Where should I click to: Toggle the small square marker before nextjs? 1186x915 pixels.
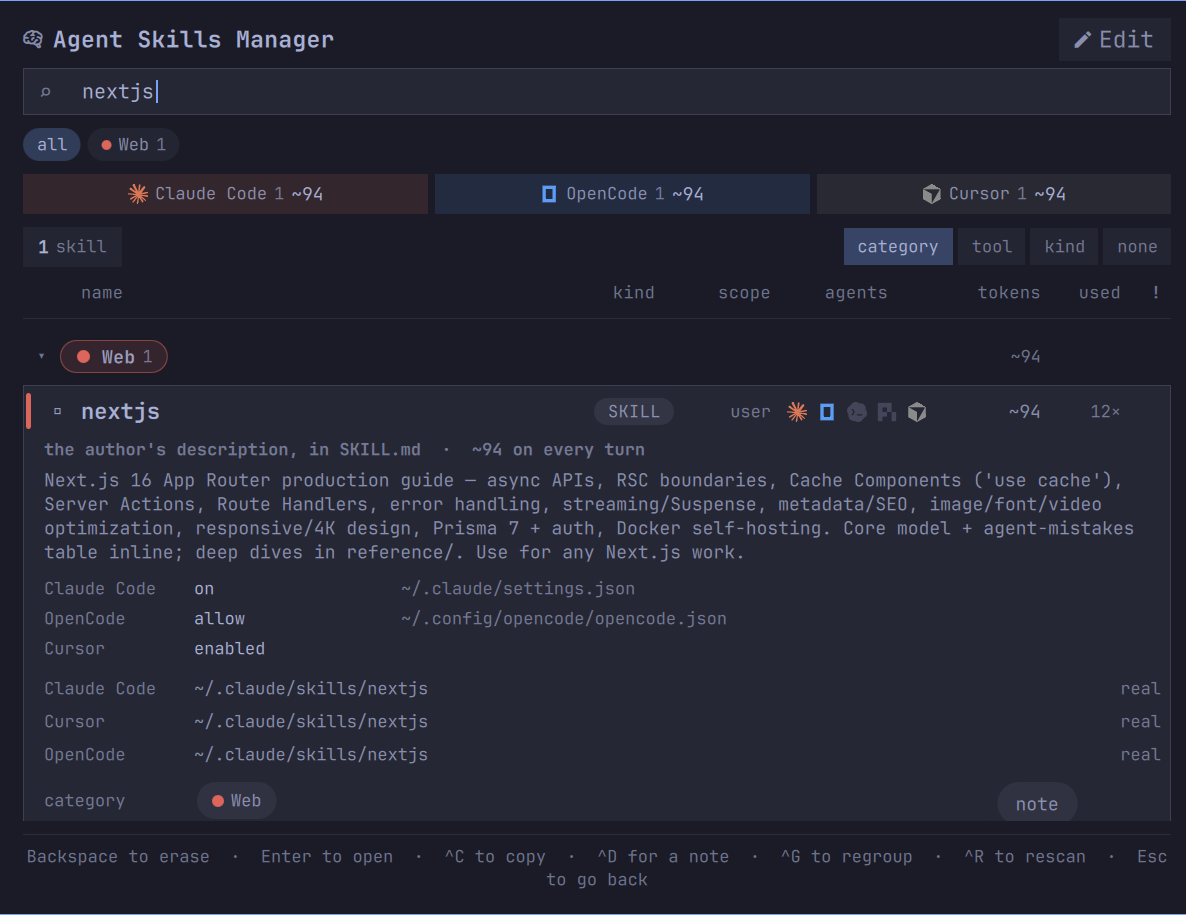[57, 411]
